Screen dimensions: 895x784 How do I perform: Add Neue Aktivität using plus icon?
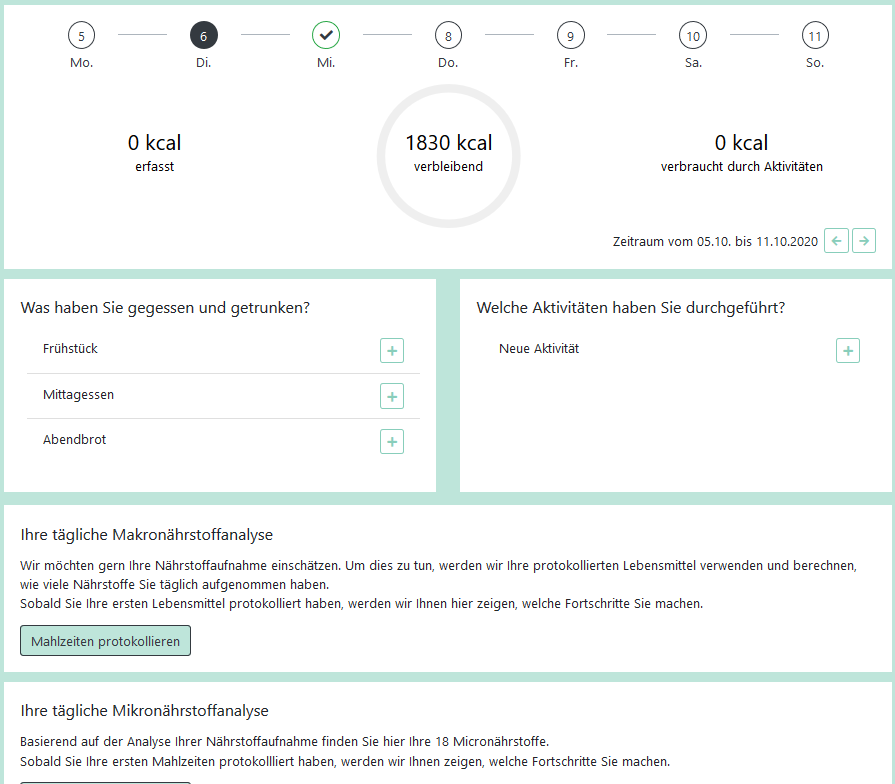[x=848, y=350]
